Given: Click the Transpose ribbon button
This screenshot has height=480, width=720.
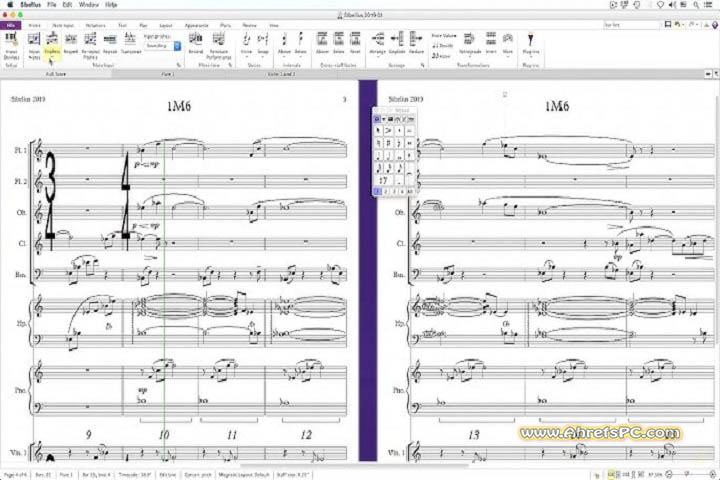Looking at the screenshot, I should (131, 44).
